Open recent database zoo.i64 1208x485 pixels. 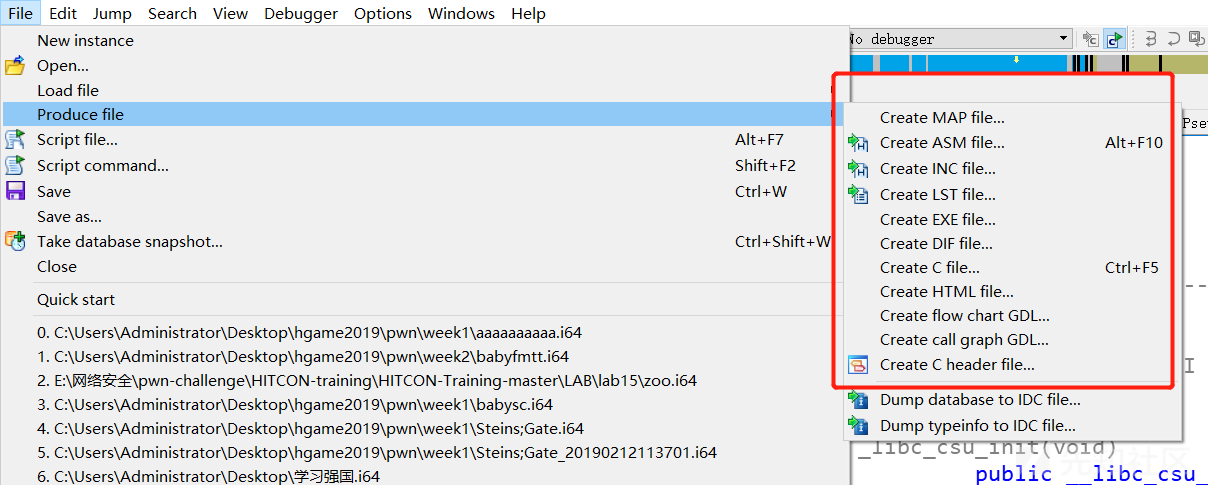(375, 381)
